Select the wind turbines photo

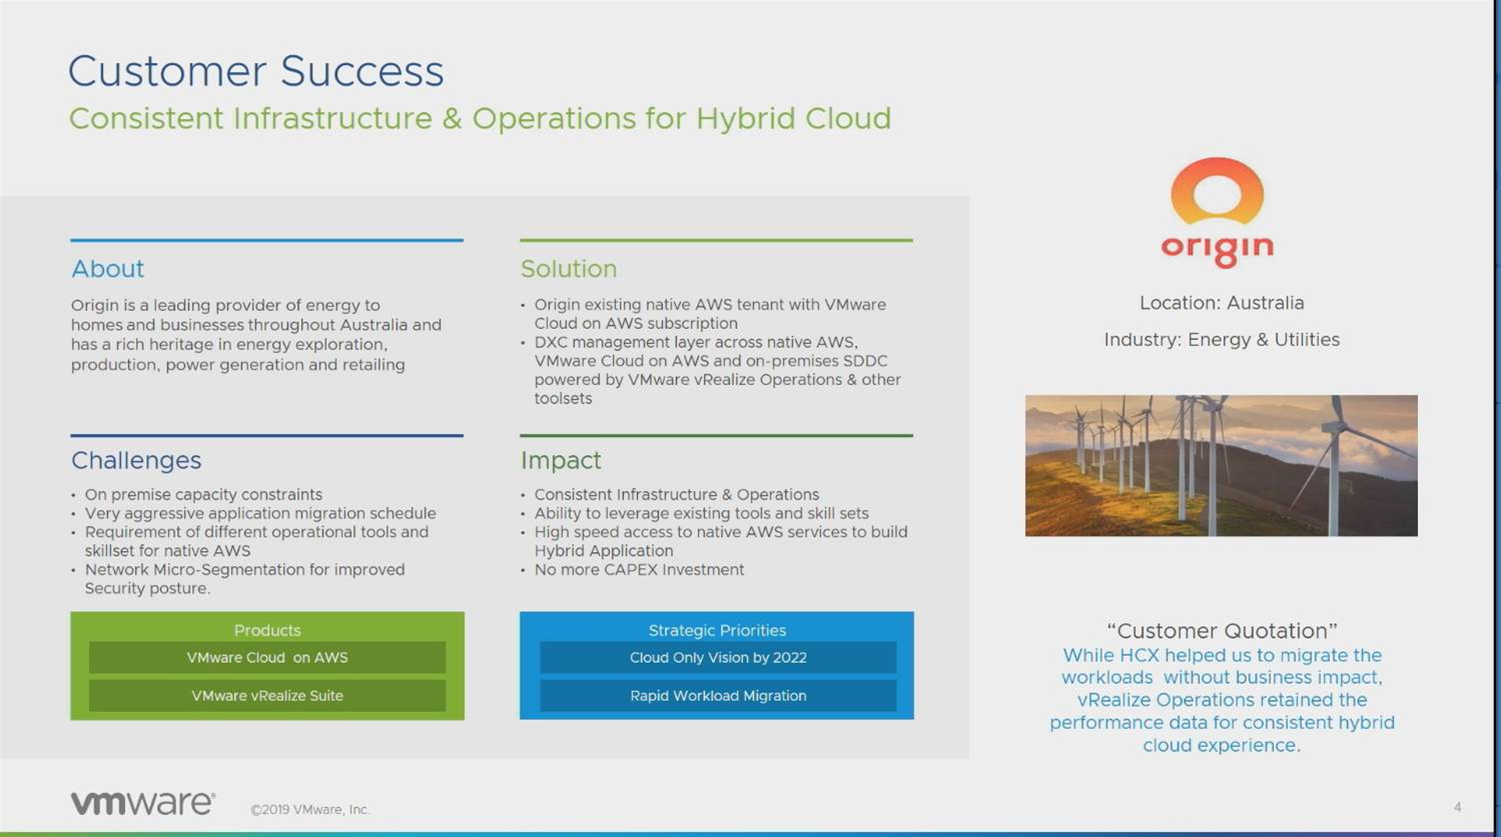click(x=1221, y=465)
